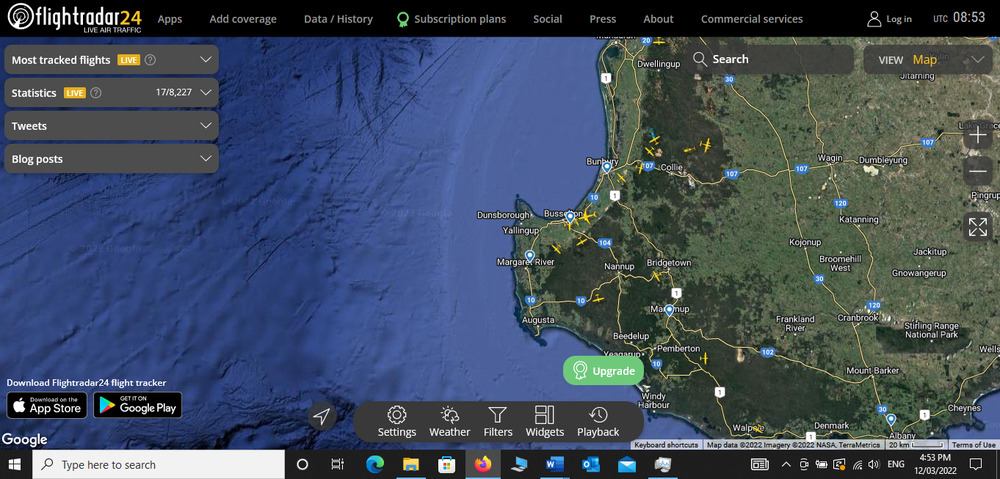Viewport: 1000px width, 479px height.
Task: Click the green Upgrade button
Action: (x=603, y=371)
